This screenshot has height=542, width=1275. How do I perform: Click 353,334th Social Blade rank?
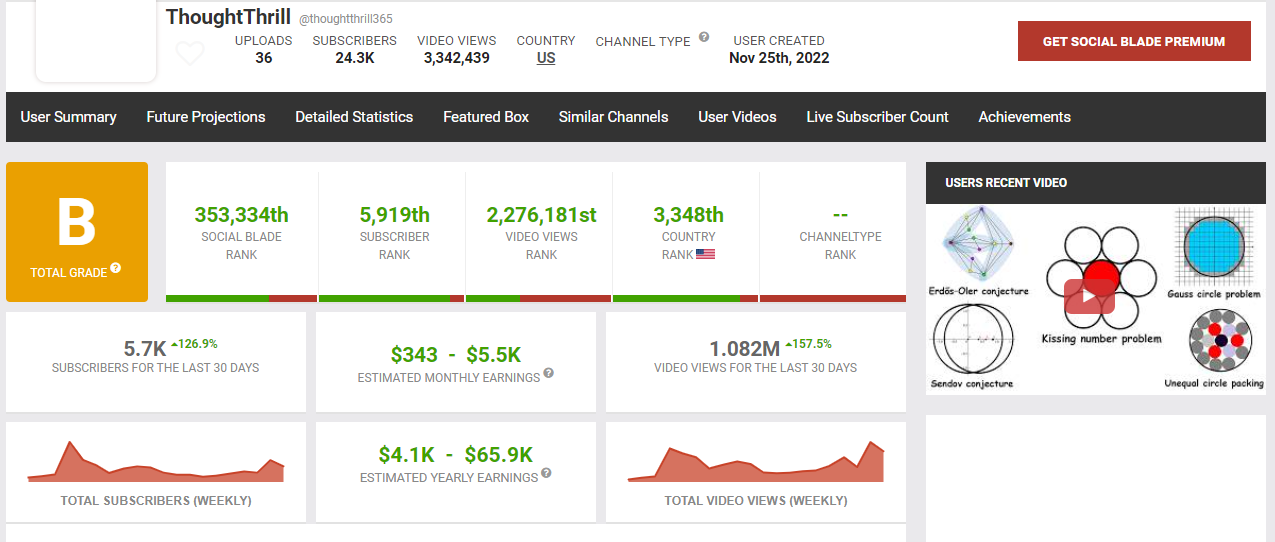[x=241, y=214]
